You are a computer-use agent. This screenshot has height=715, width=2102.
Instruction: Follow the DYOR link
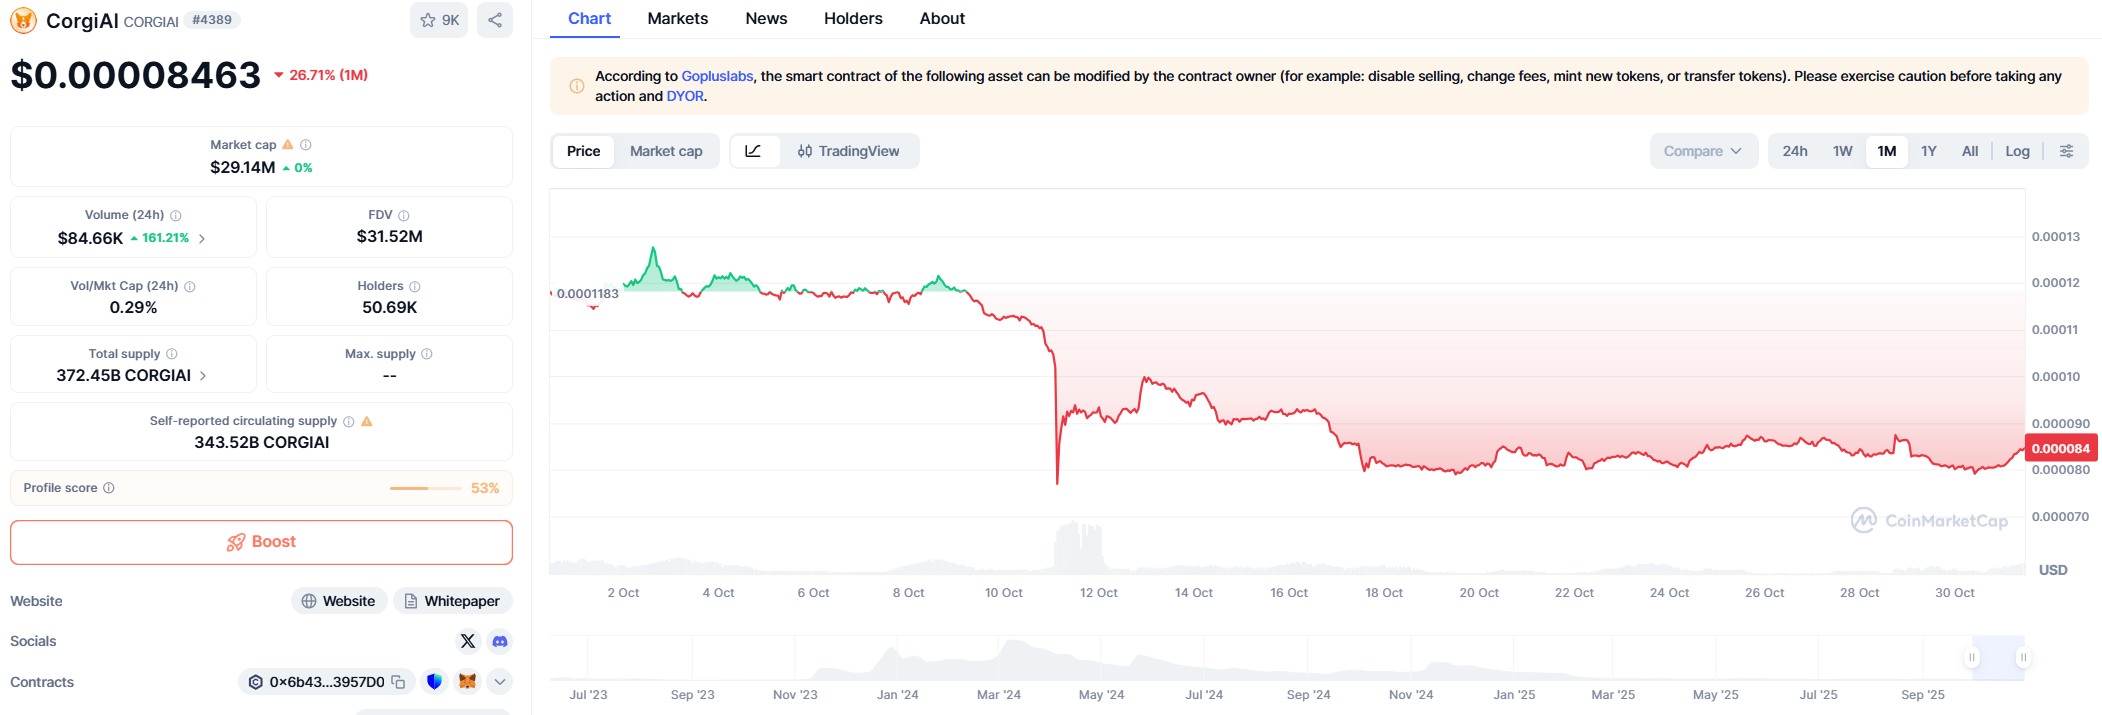coord(685,96)
